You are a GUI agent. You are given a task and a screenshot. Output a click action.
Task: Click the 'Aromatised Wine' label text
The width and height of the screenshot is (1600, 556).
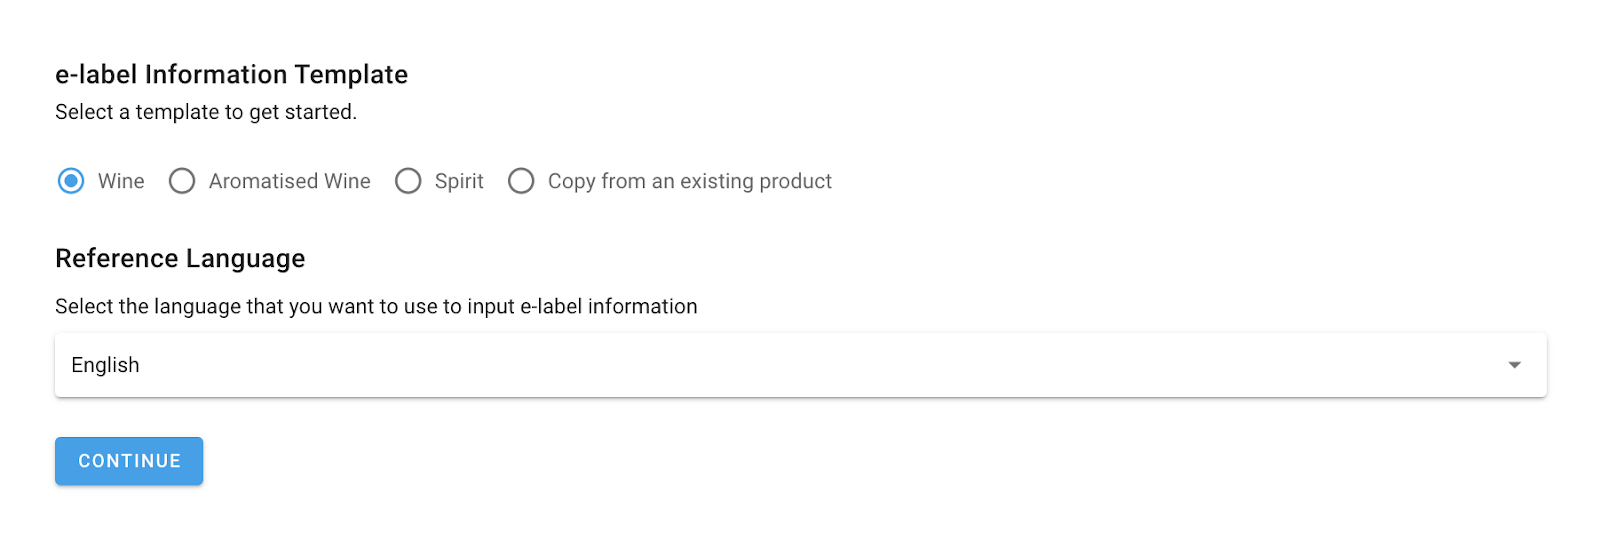[x=289, y=181]
